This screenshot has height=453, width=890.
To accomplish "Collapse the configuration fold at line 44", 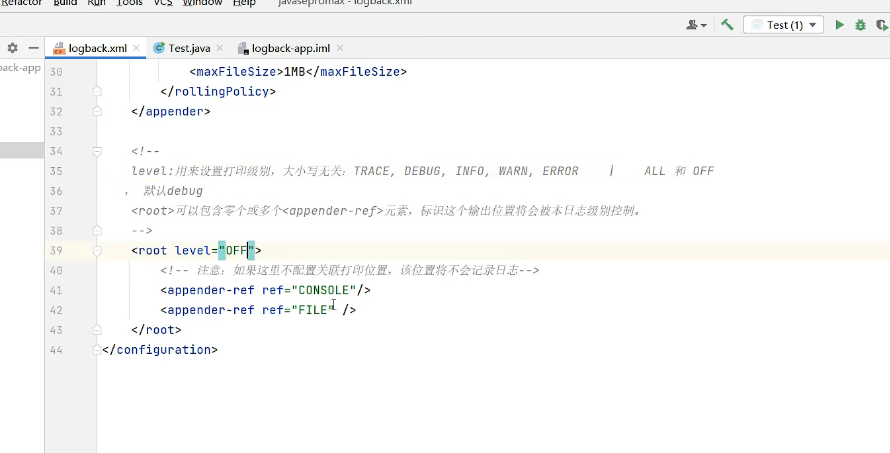I will click(97, 350).
